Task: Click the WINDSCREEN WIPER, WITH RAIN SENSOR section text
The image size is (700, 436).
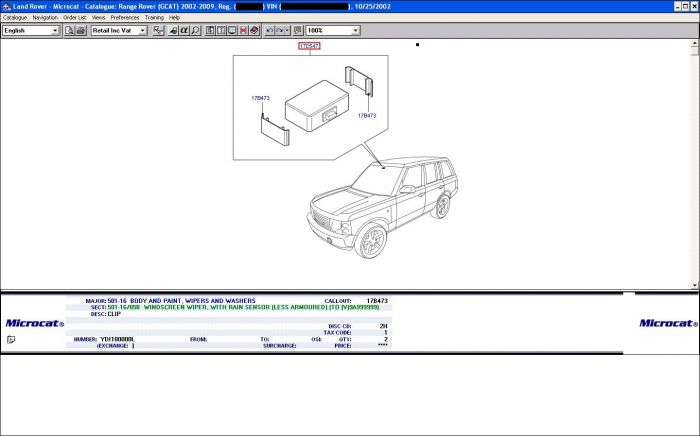Action: (x=262, y=307)
